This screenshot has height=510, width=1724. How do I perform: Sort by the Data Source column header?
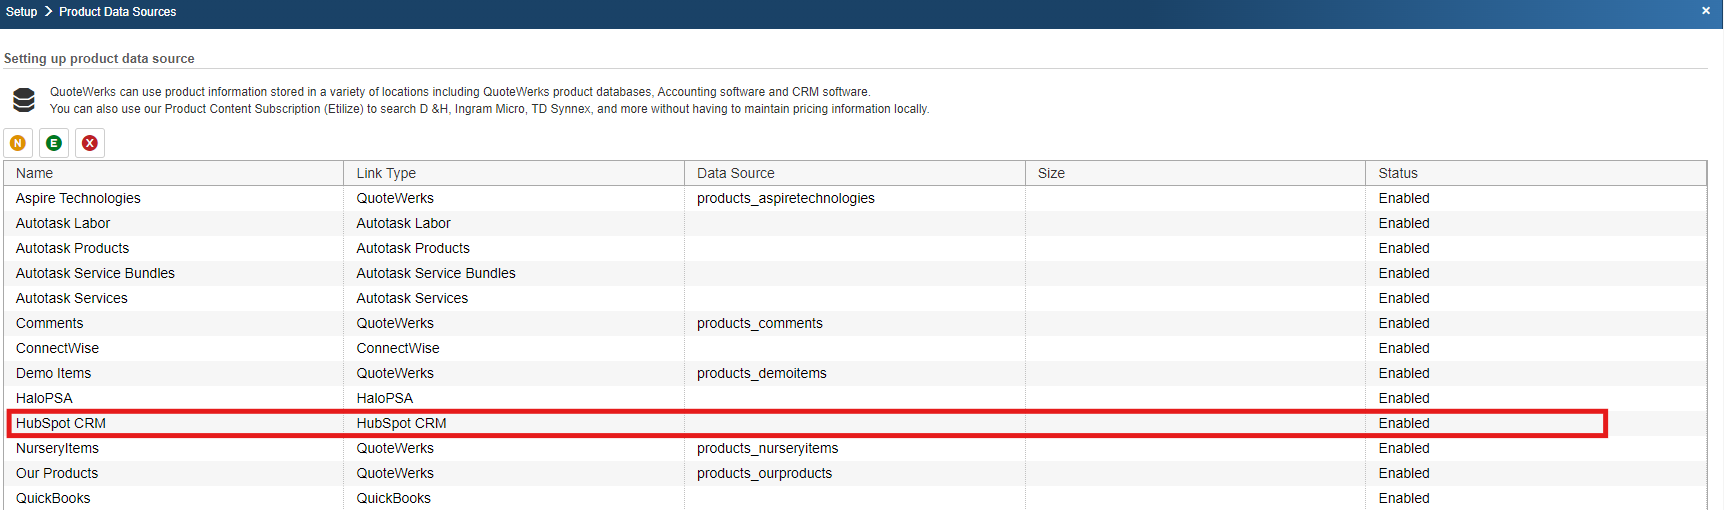[x=735, y=173]
